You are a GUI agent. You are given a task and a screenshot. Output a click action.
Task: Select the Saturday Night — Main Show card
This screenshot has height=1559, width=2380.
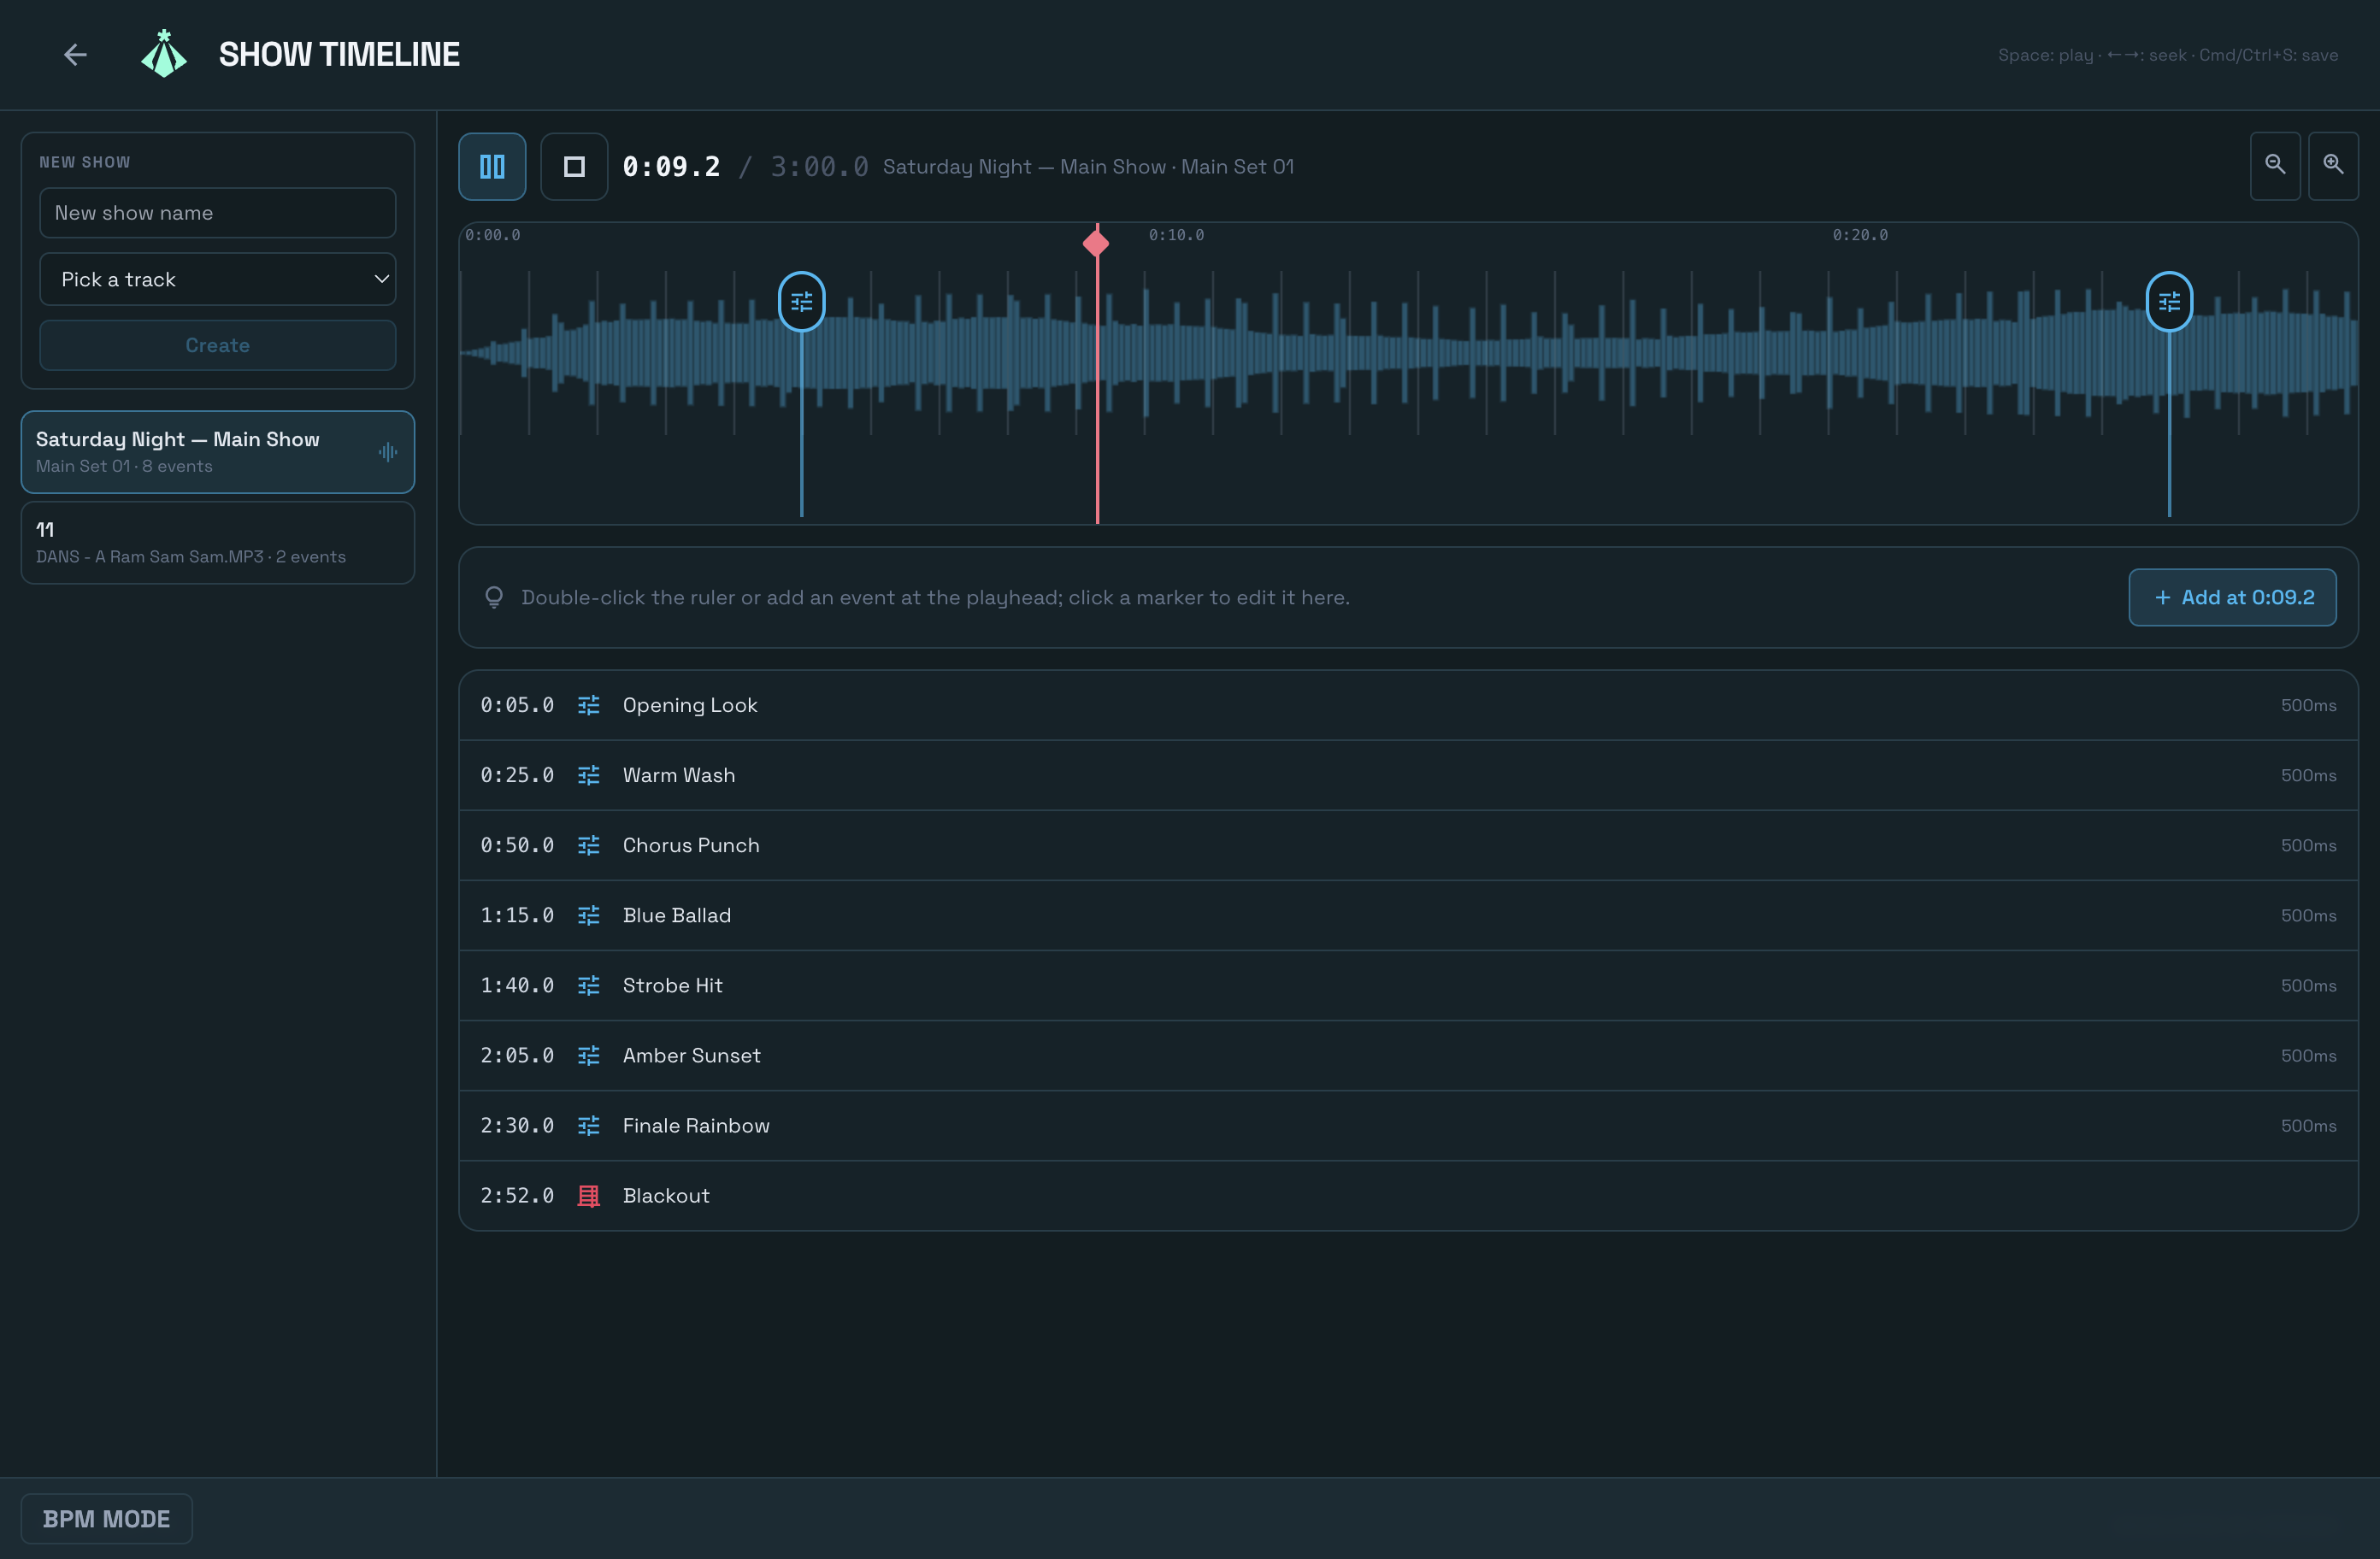(218, 452)
